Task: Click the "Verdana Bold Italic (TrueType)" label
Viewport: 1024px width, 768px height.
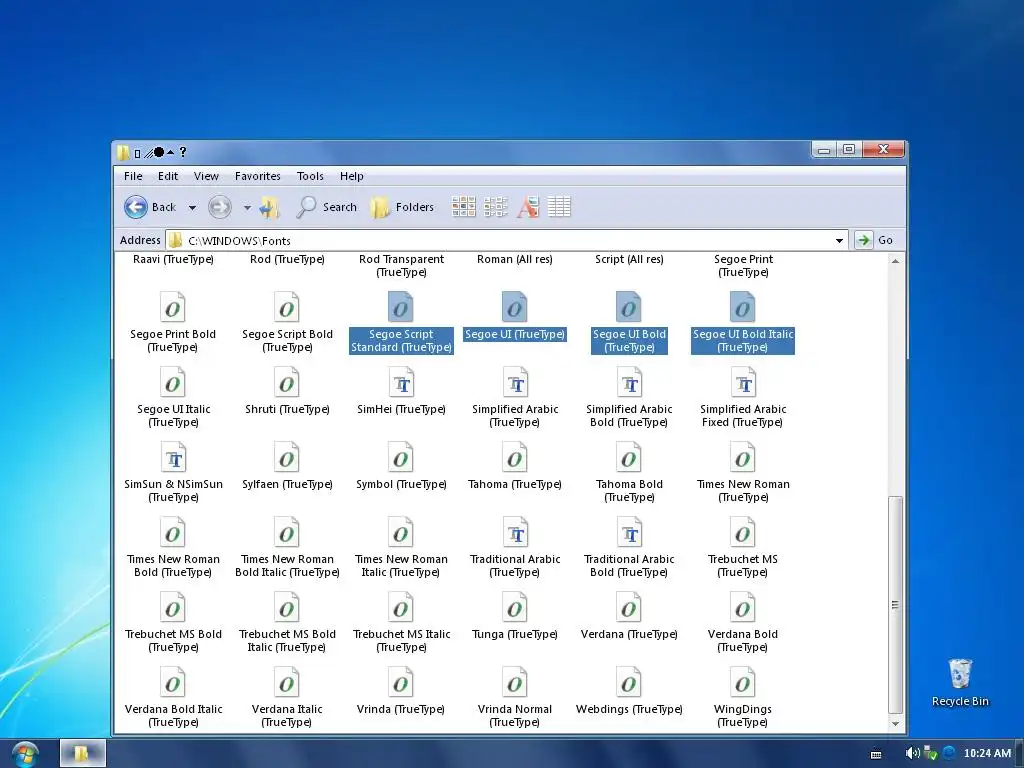Action: click(173, 716)
